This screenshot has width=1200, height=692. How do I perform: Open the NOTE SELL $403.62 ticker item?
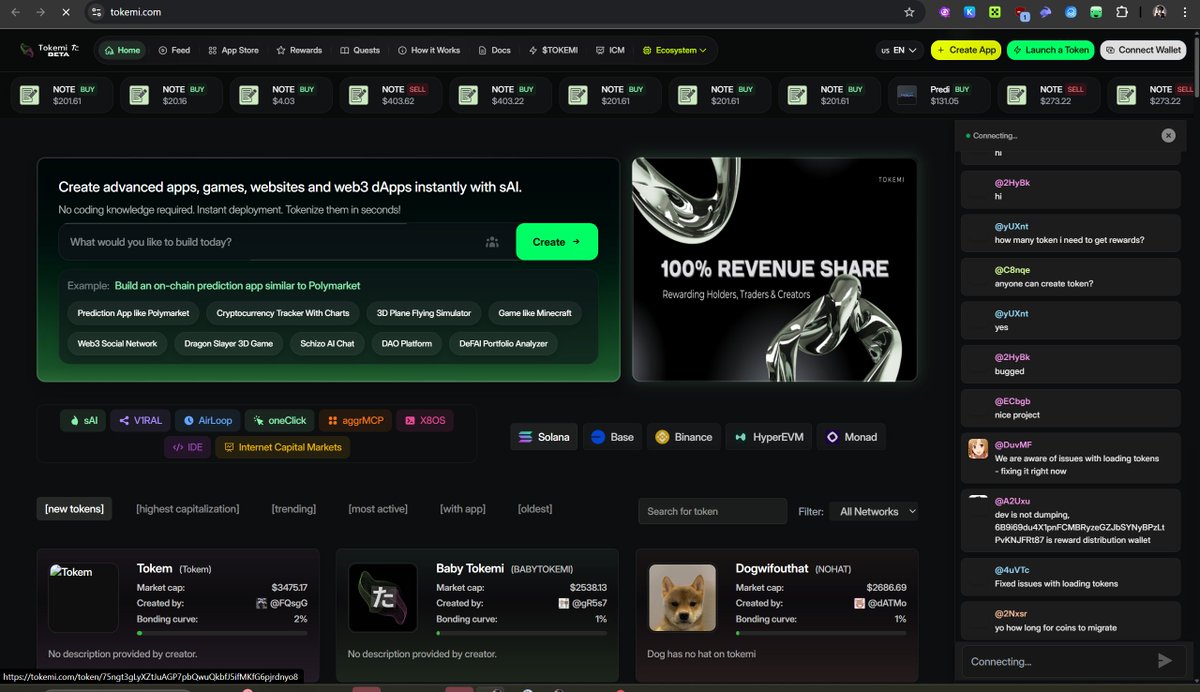[391, 95]
